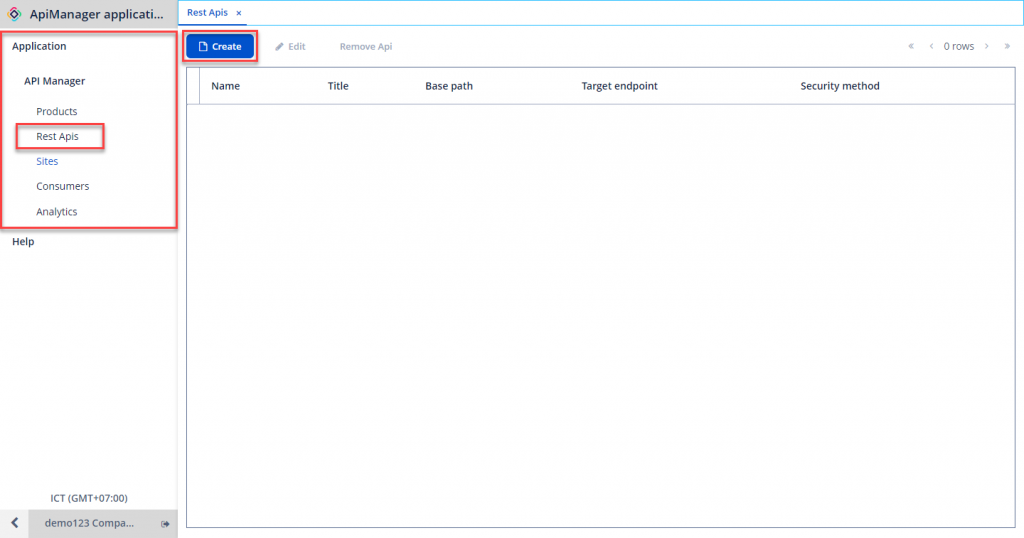1024x538 pixels.
Task: Click Remove Api in the toolbar
Action: [365, 47]
